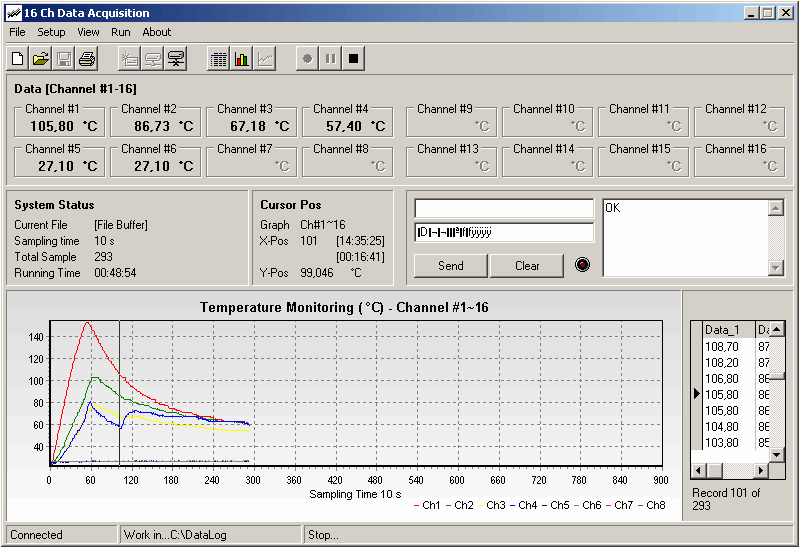Open the Setup menu
The width and height of the screenshot is (800, 548).
(51, 32)
